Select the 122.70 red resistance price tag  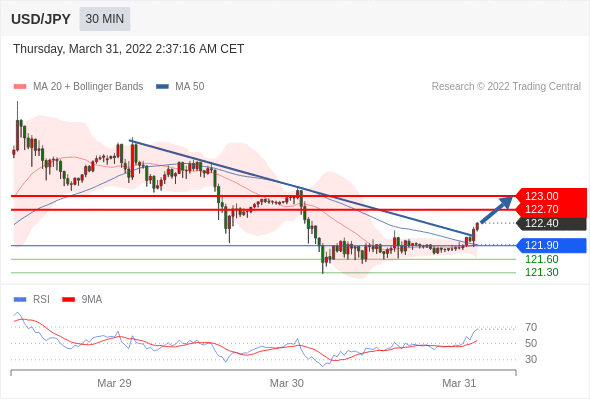click(x=551, y=210)
